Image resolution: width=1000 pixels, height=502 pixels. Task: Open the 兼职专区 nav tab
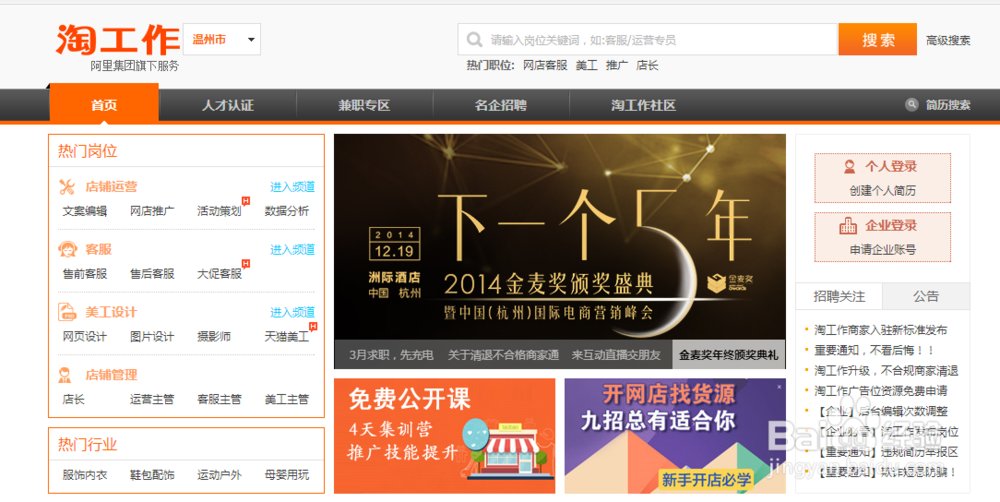[x=364, y=105]
